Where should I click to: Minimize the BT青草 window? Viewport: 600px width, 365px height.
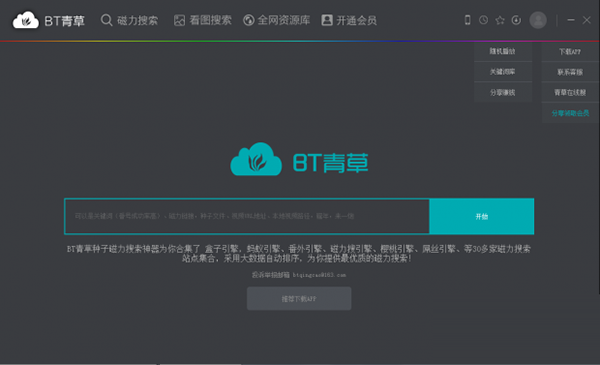coord(571,20)
